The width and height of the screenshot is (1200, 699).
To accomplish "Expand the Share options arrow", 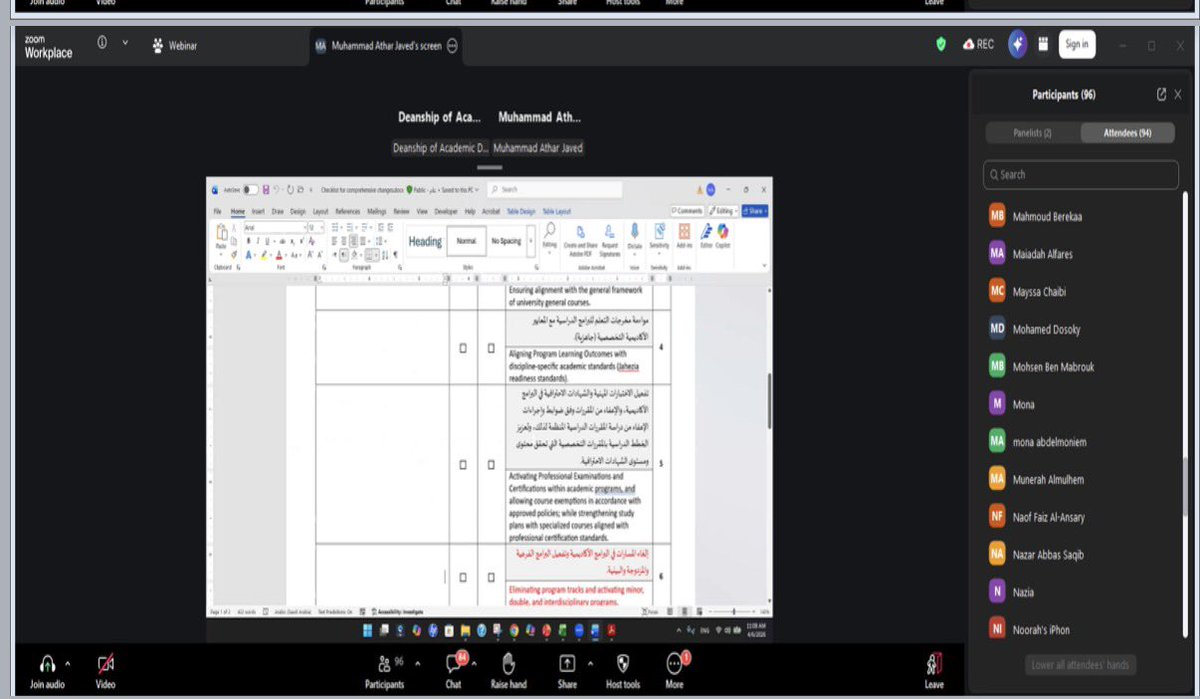I will [x=590, y=664].
